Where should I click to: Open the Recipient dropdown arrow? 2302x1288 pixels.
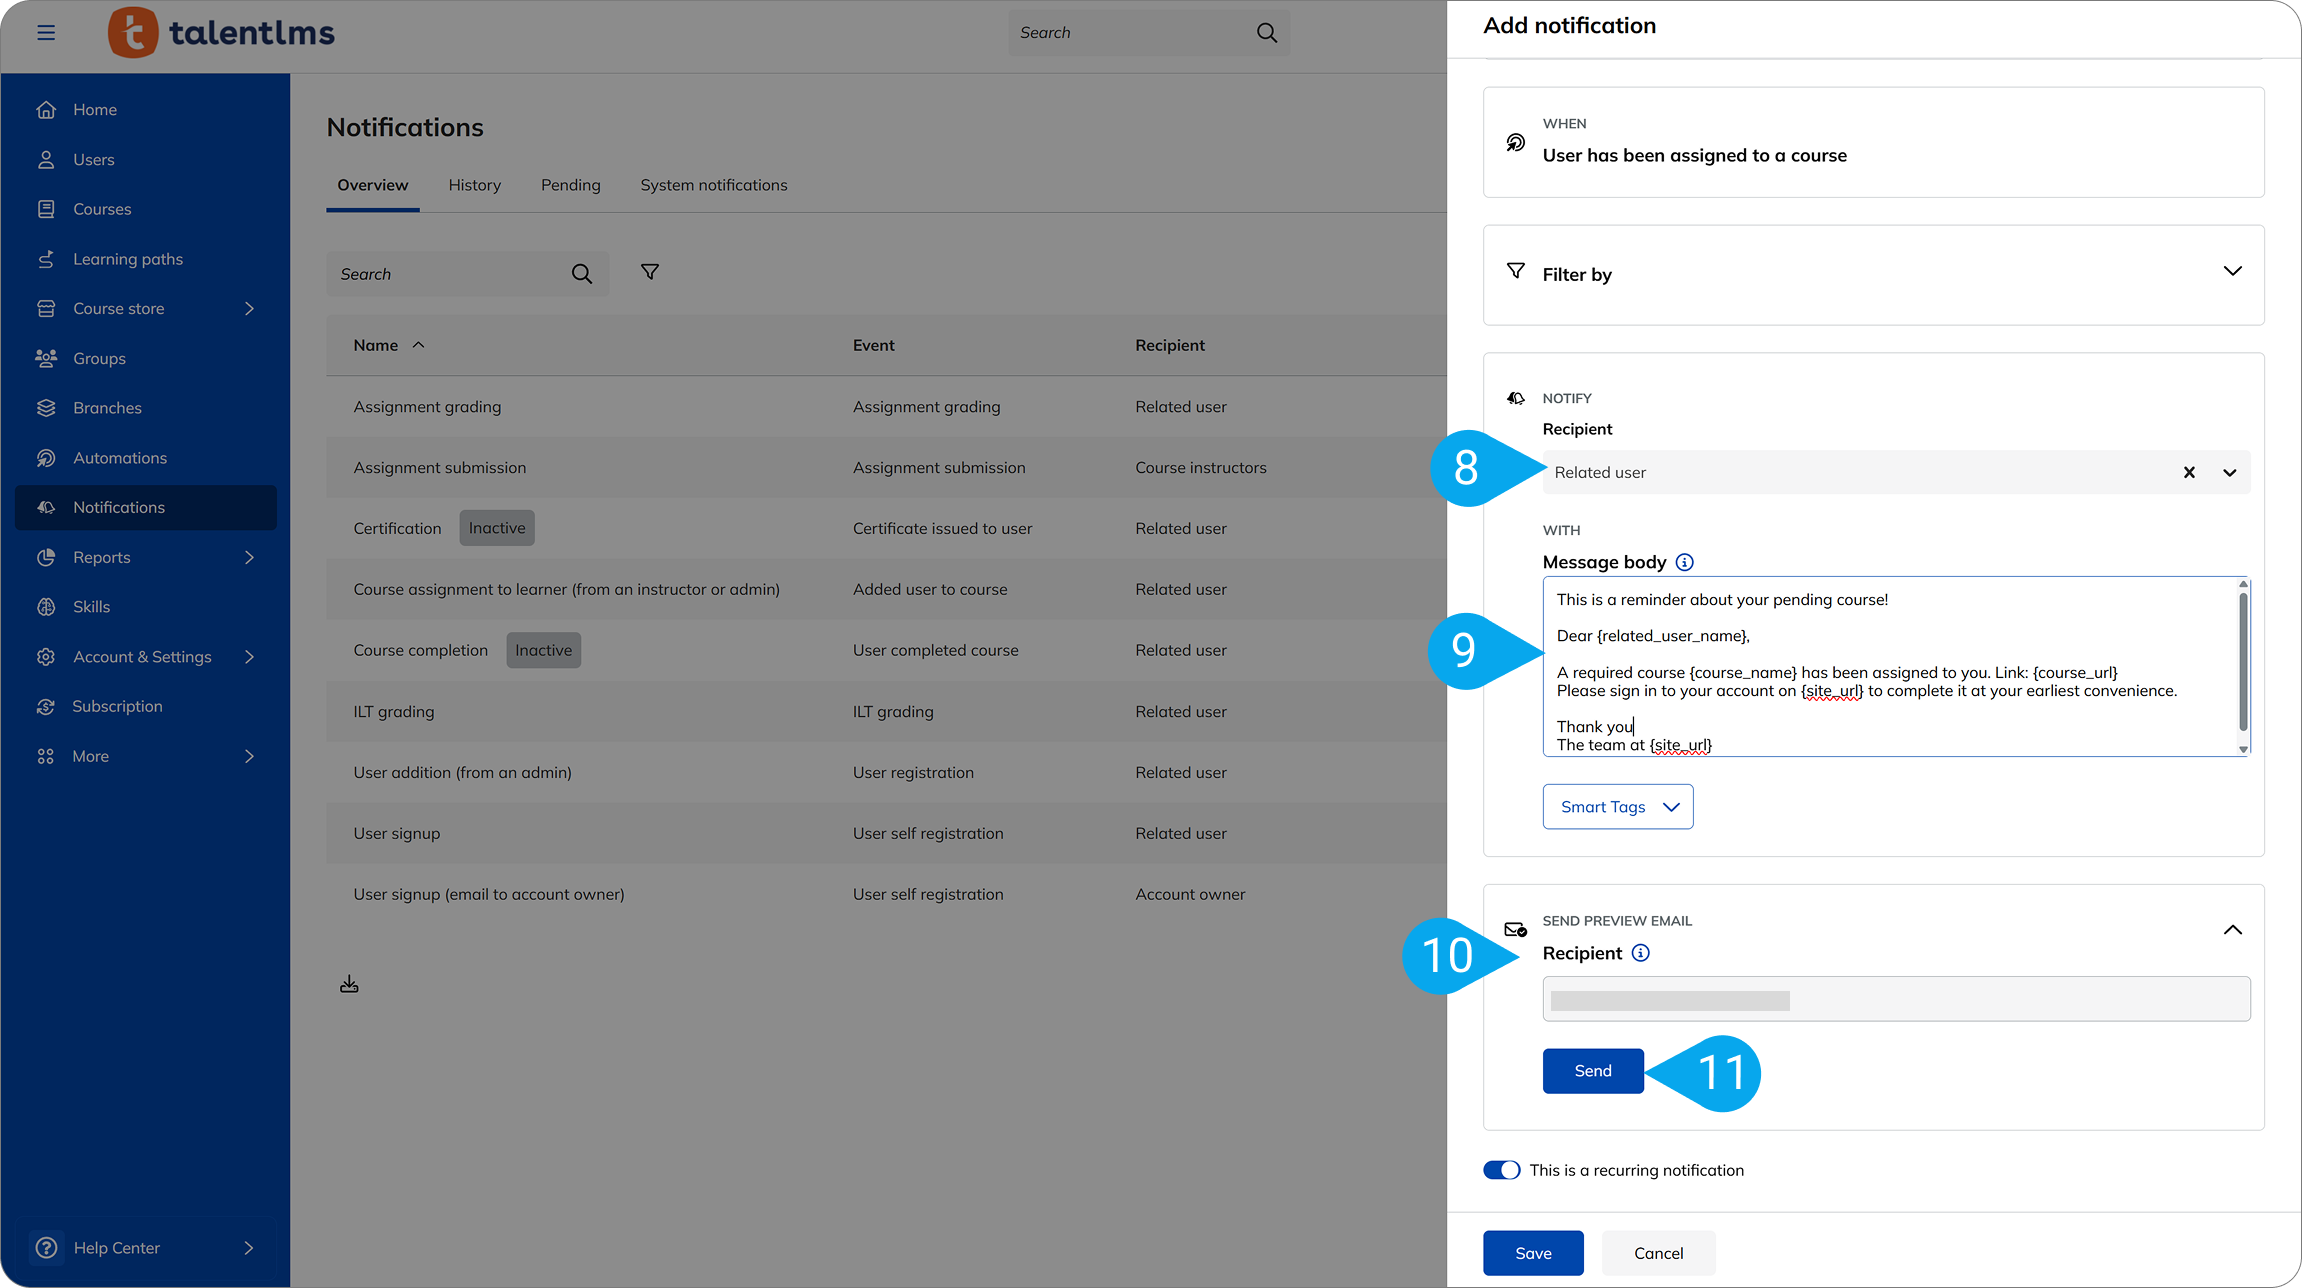point(2230,473)
